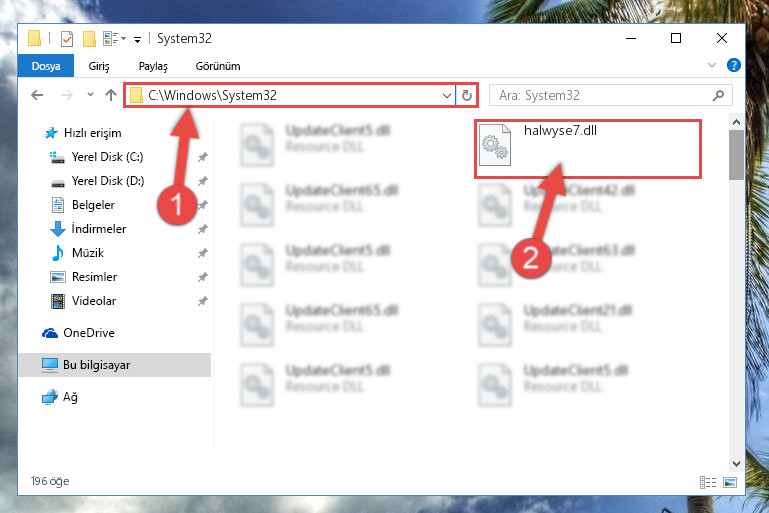This screenshot has width=769, height=513.
Task: Switch to details view icon in status bar
Action: tap(708, 482)
